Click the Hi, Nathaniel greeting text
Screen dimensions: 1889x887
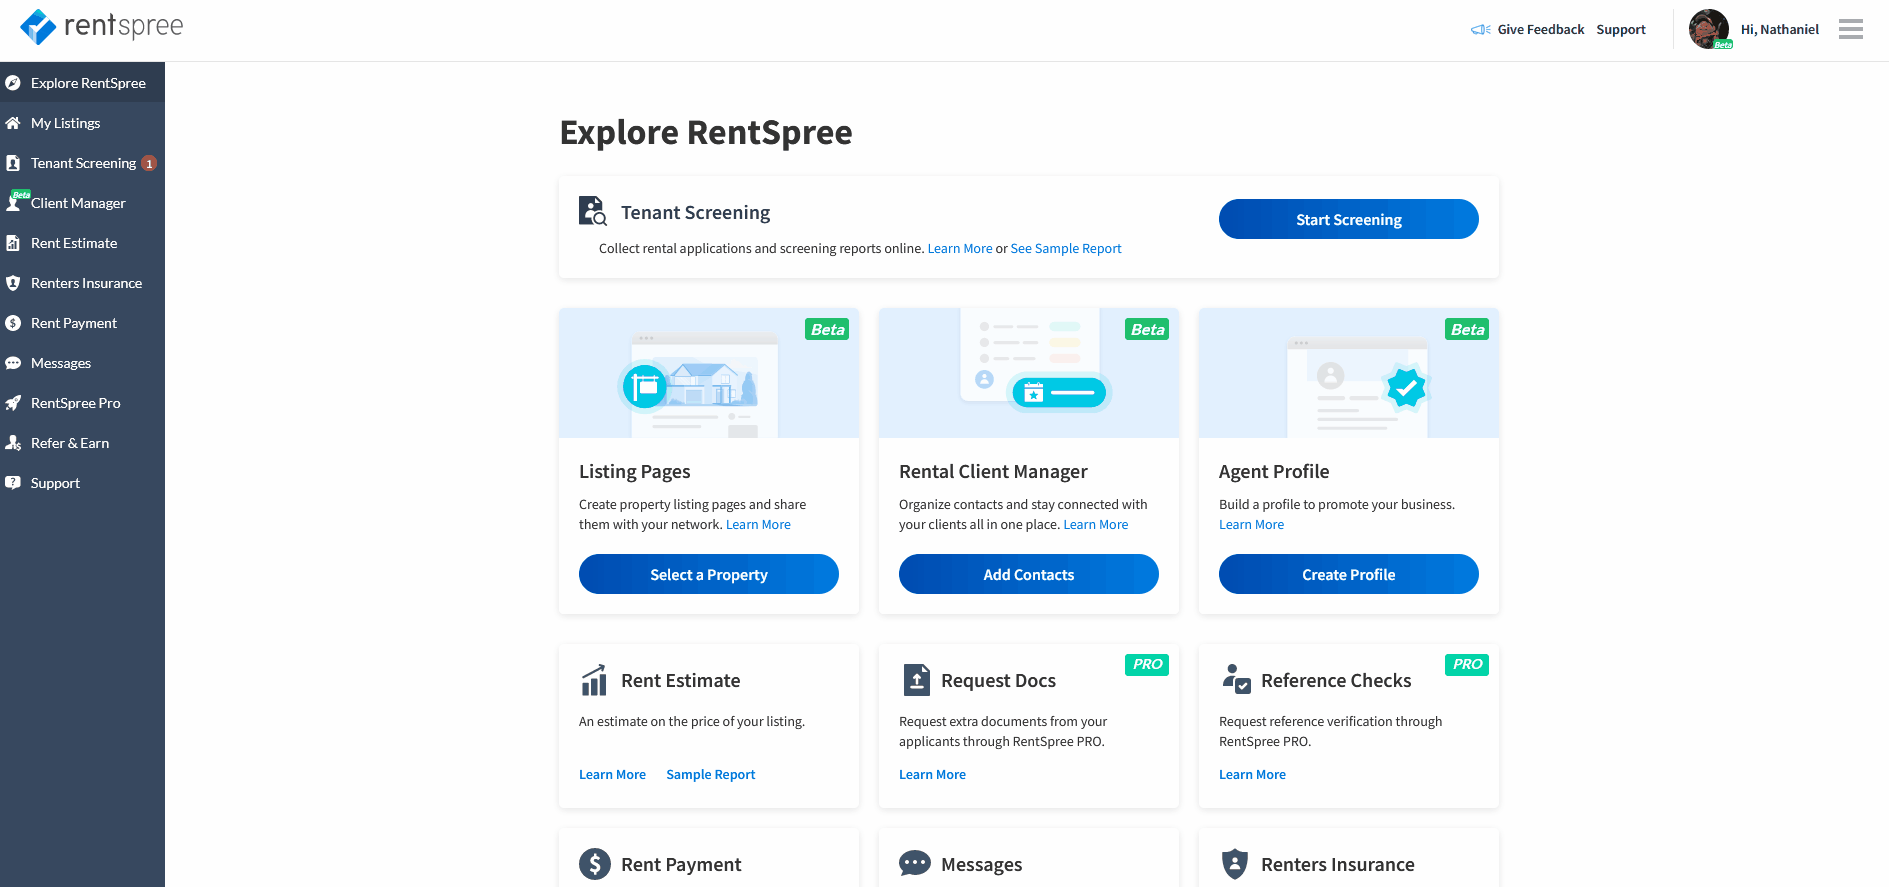click(1779, 30)
